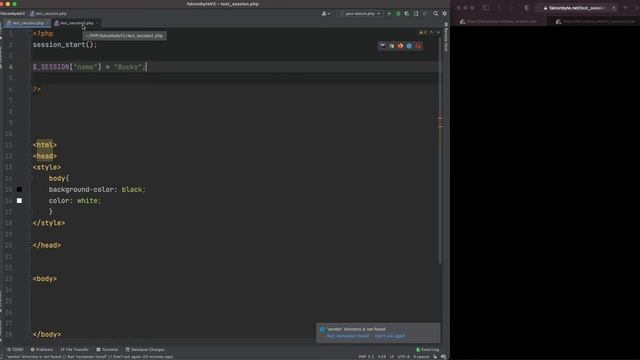Open a new tab with Safari plus icon
Viewport: 640px width, 360px height.
626,8
